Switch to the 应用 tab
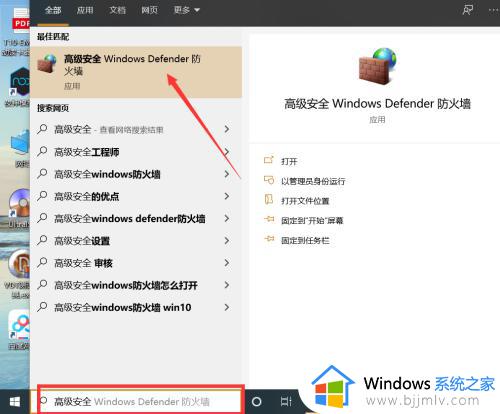 (x=85, y=10)
